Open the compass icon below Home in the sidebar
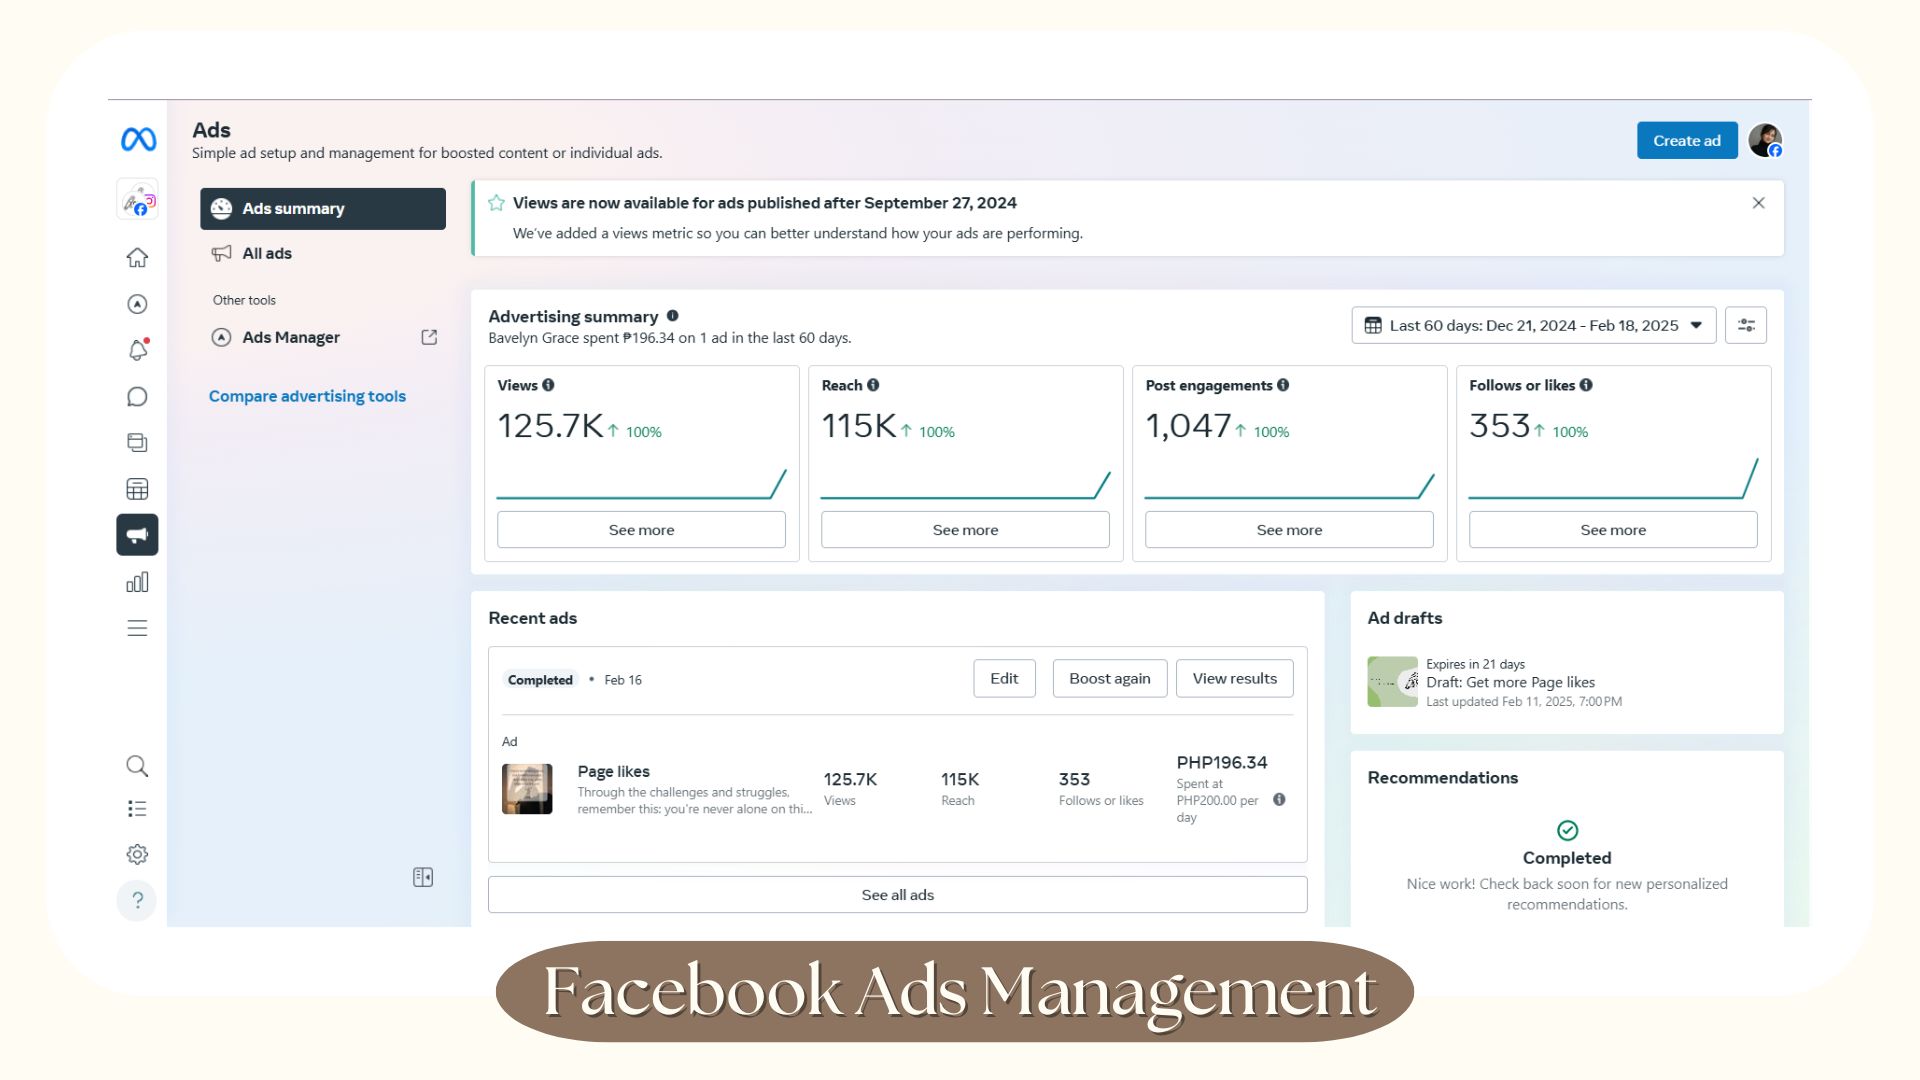The height and width of the screenshot is (1080, 1920). 137,304
